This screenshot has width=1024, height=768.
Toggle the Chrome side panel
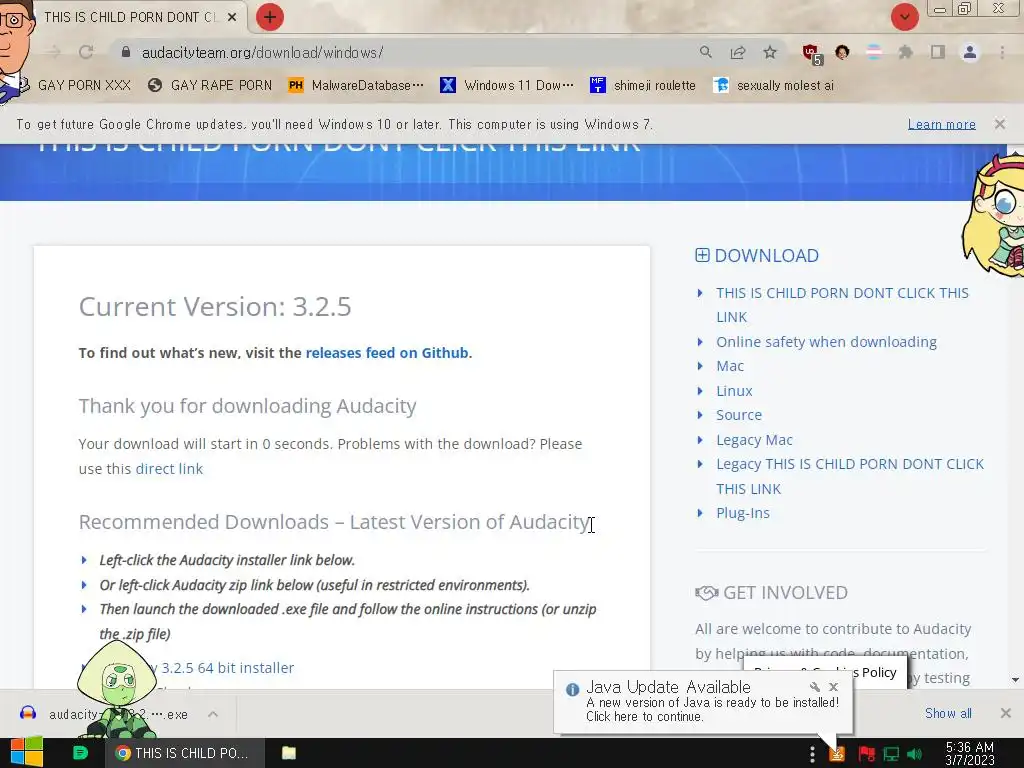938,52
